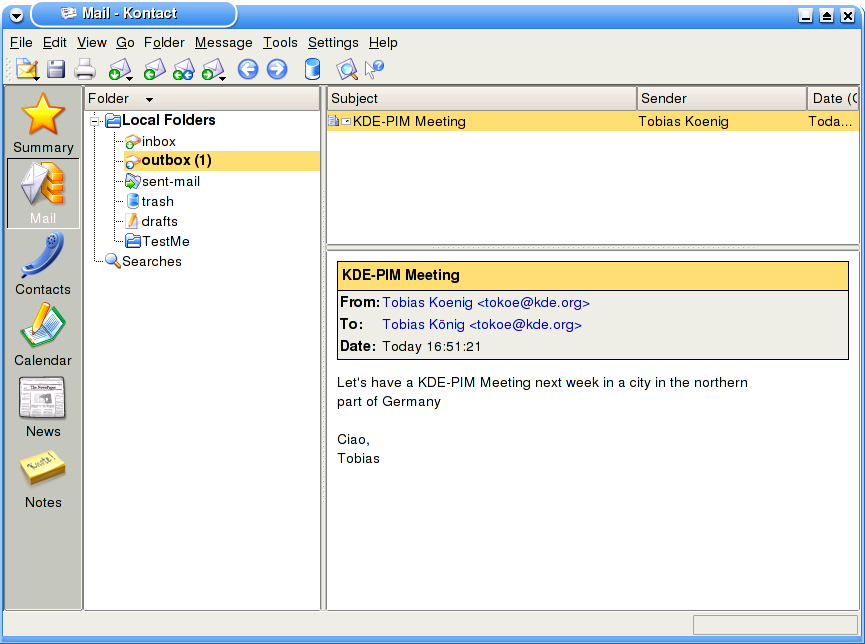This screenshot has height=644, width=865.
Task: Open the trash folder
Action: [x=149, y=201]
